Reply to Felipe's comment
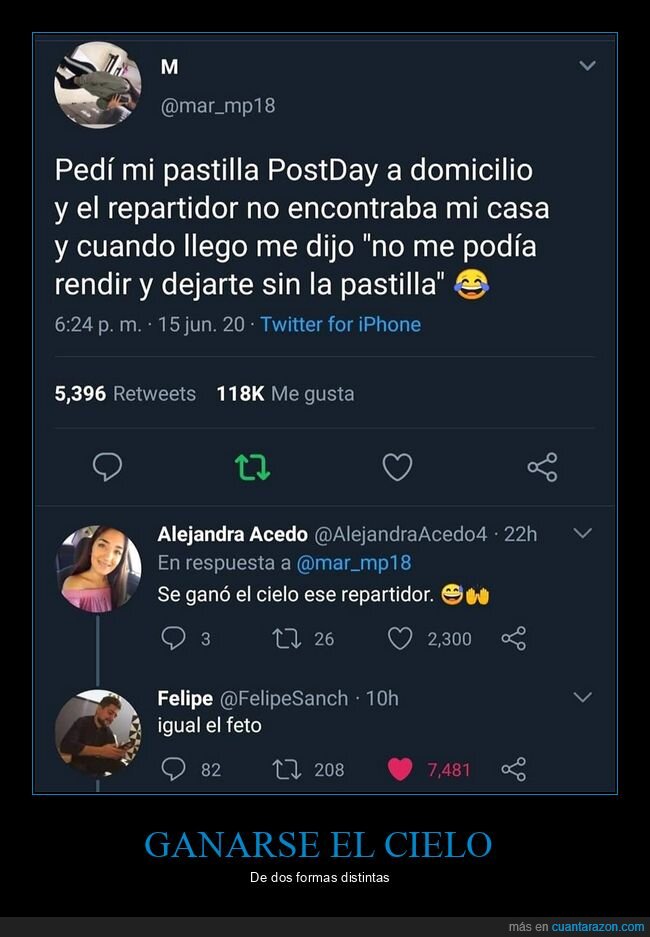This screenshot has width=650, height=937. click(x=174, y=769)
